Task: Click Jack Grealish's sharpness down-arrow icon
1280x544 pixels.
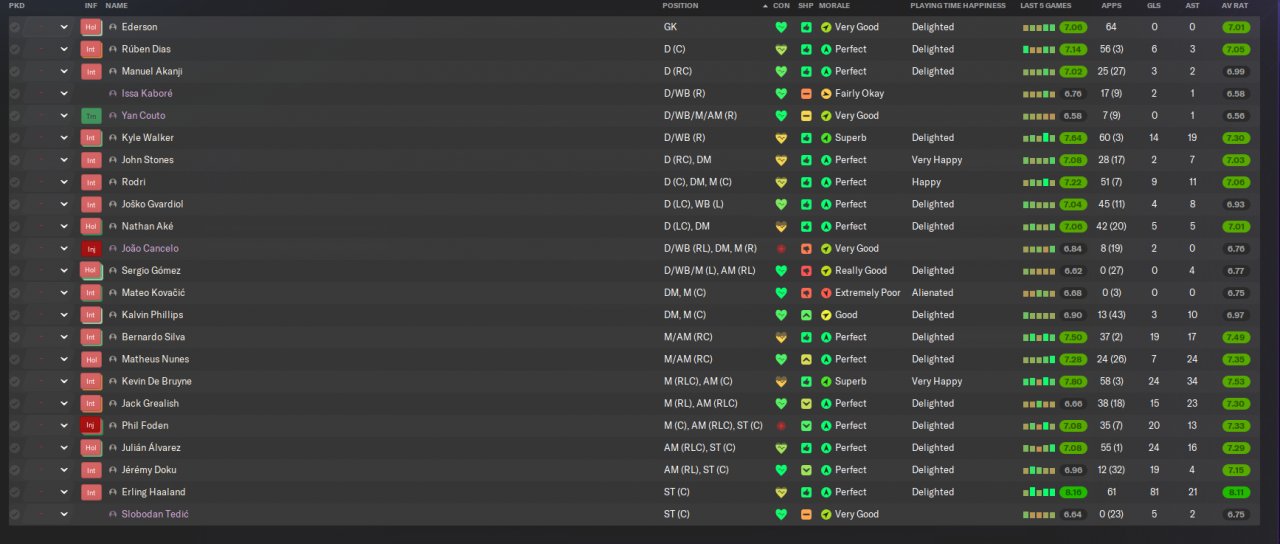Action: [x=806, y=404]
